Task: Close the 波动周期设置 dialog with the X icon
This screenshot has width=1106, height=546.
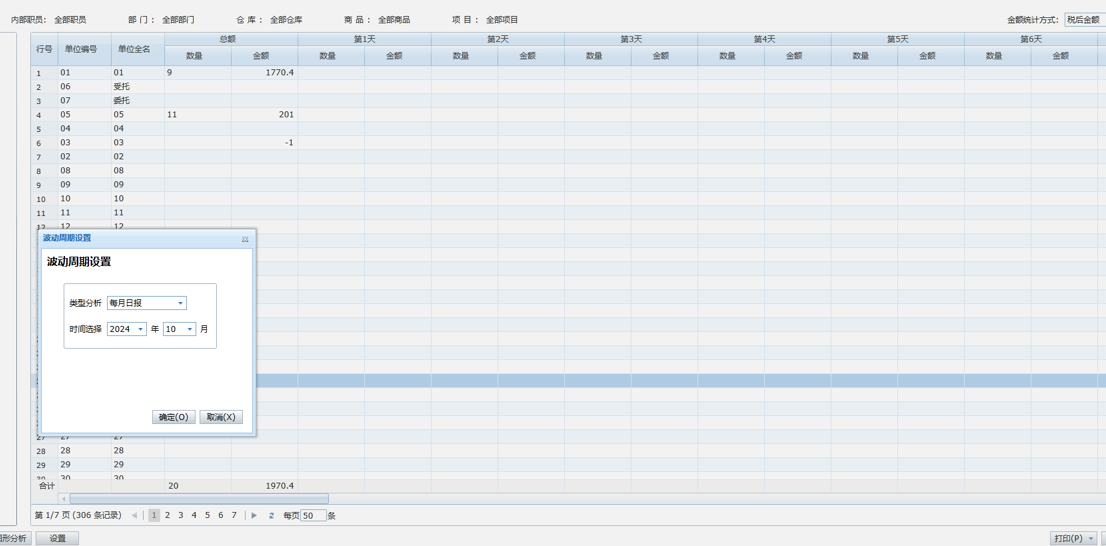Action: (x=245, y=239)
